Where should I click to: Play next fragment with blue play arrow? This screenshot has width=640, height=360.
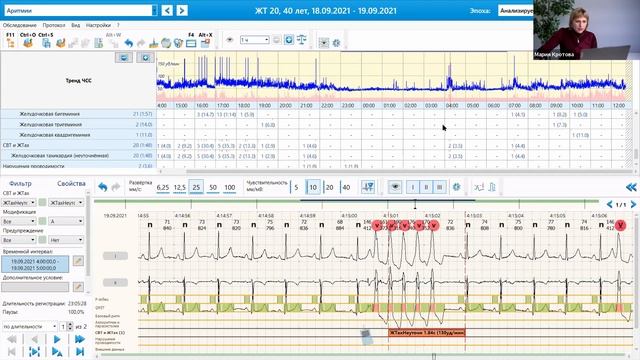pyautogui.click(x=57, y=339)
